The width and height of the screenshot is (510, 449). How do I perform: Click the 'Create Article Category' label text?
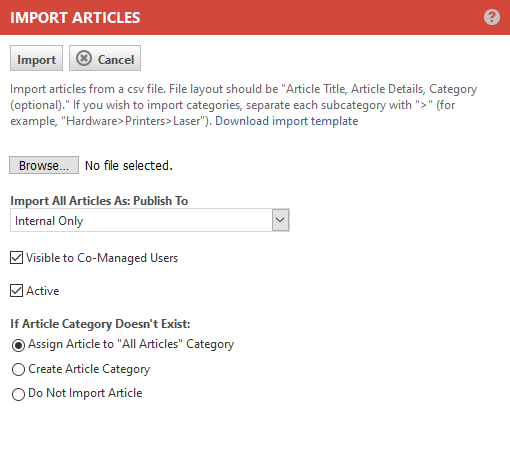[x=89, y=369]
